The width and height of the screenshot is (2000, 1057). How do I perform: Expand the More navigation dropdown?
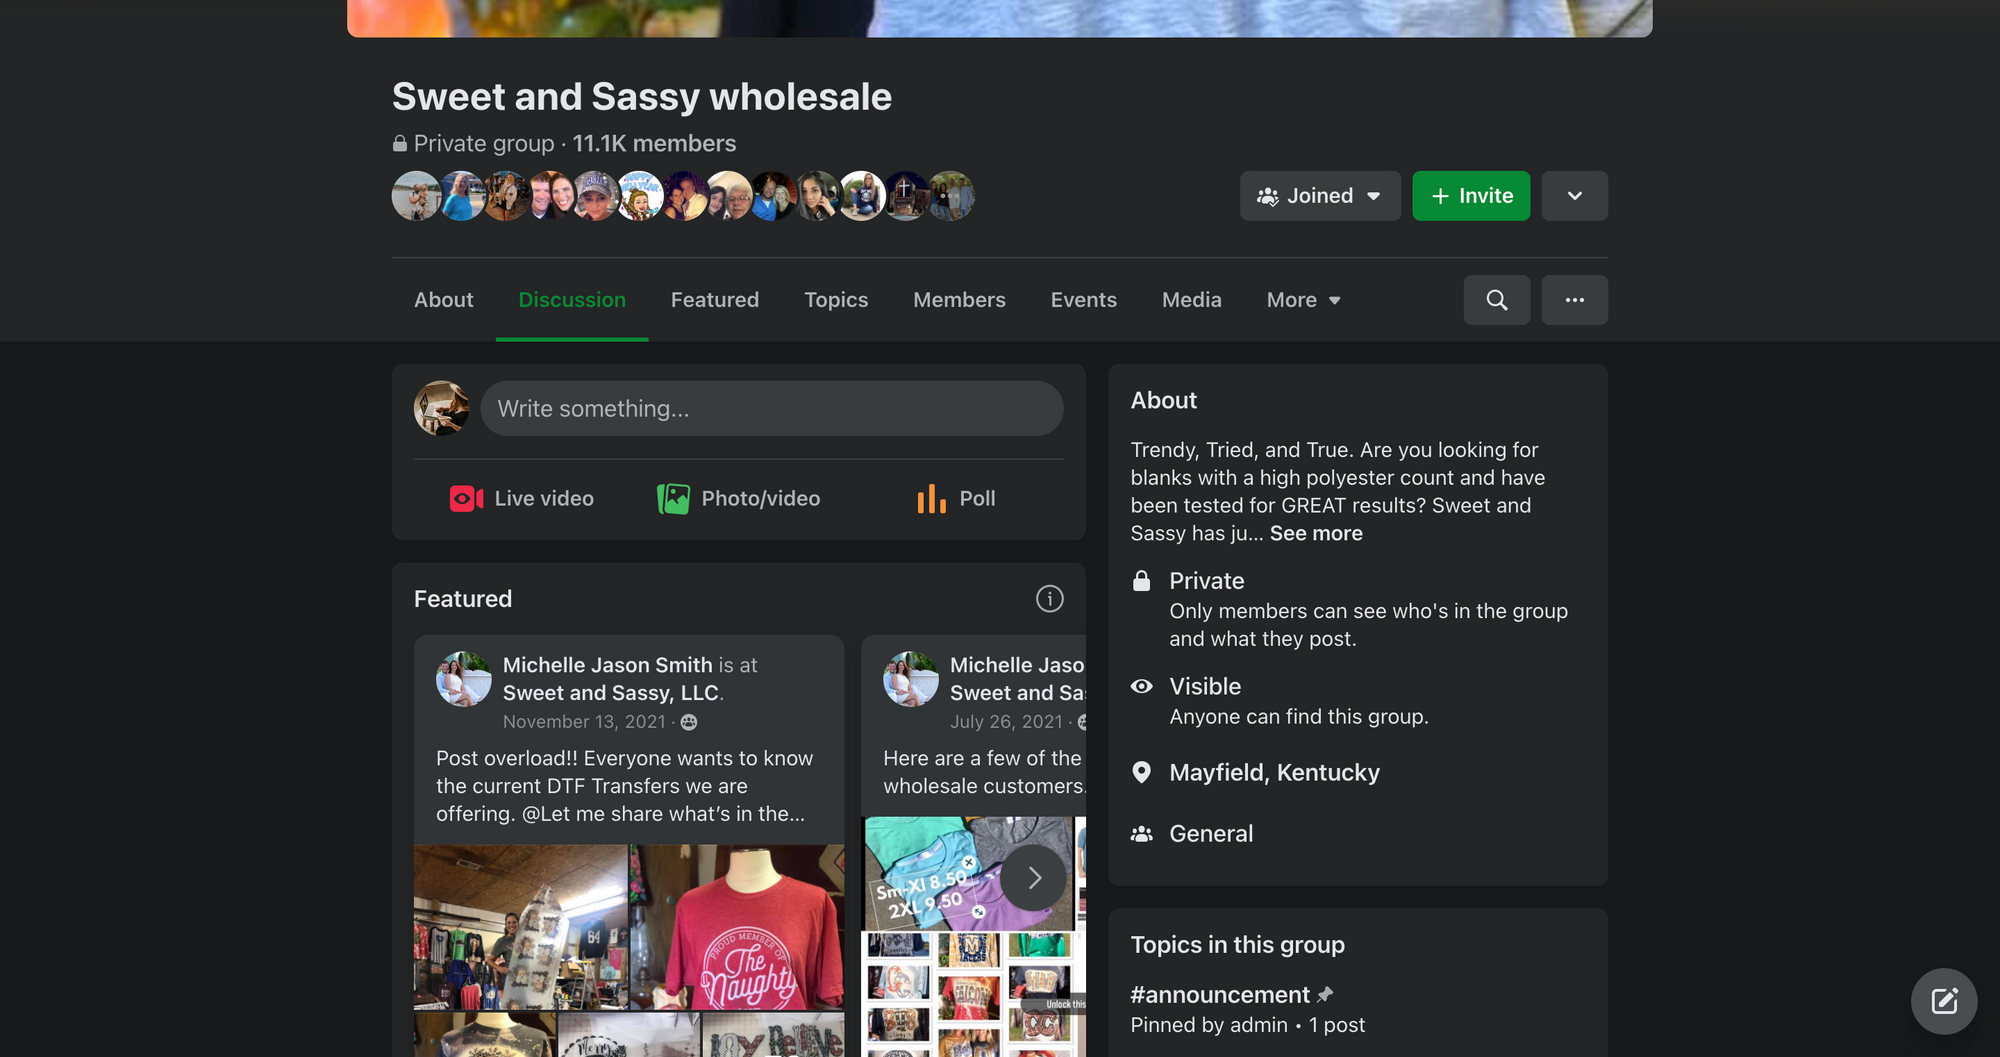[x=1302, y=300]
